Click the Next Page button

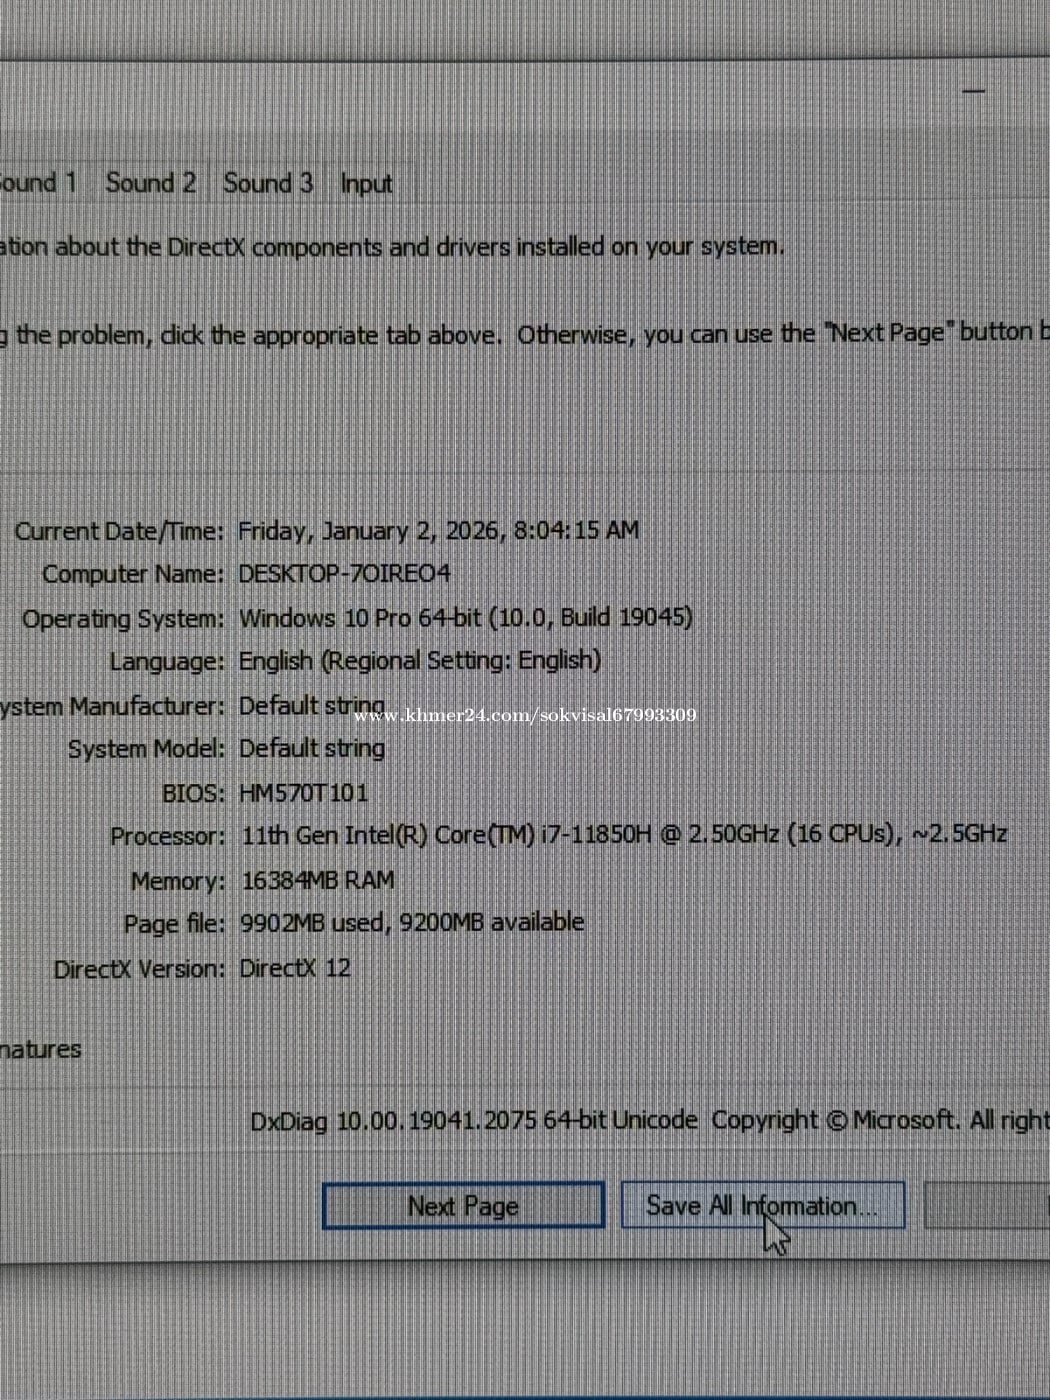coord(463,1206)
